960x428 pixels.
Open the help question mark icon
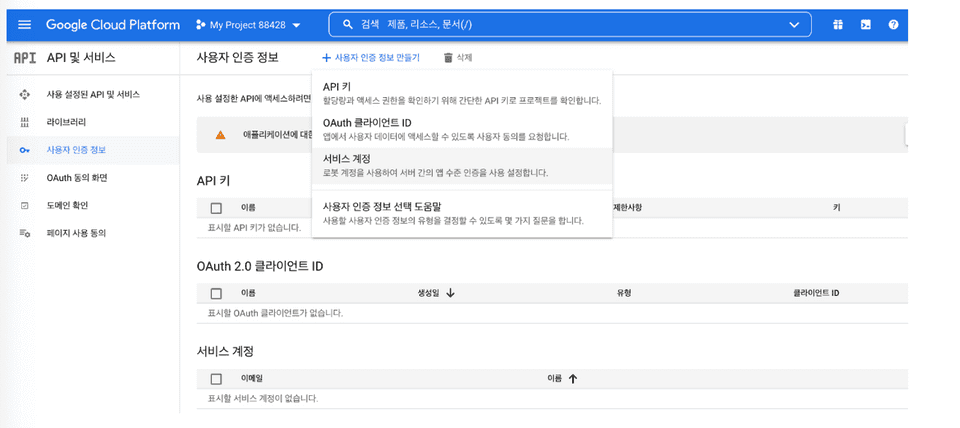(893, 25)
